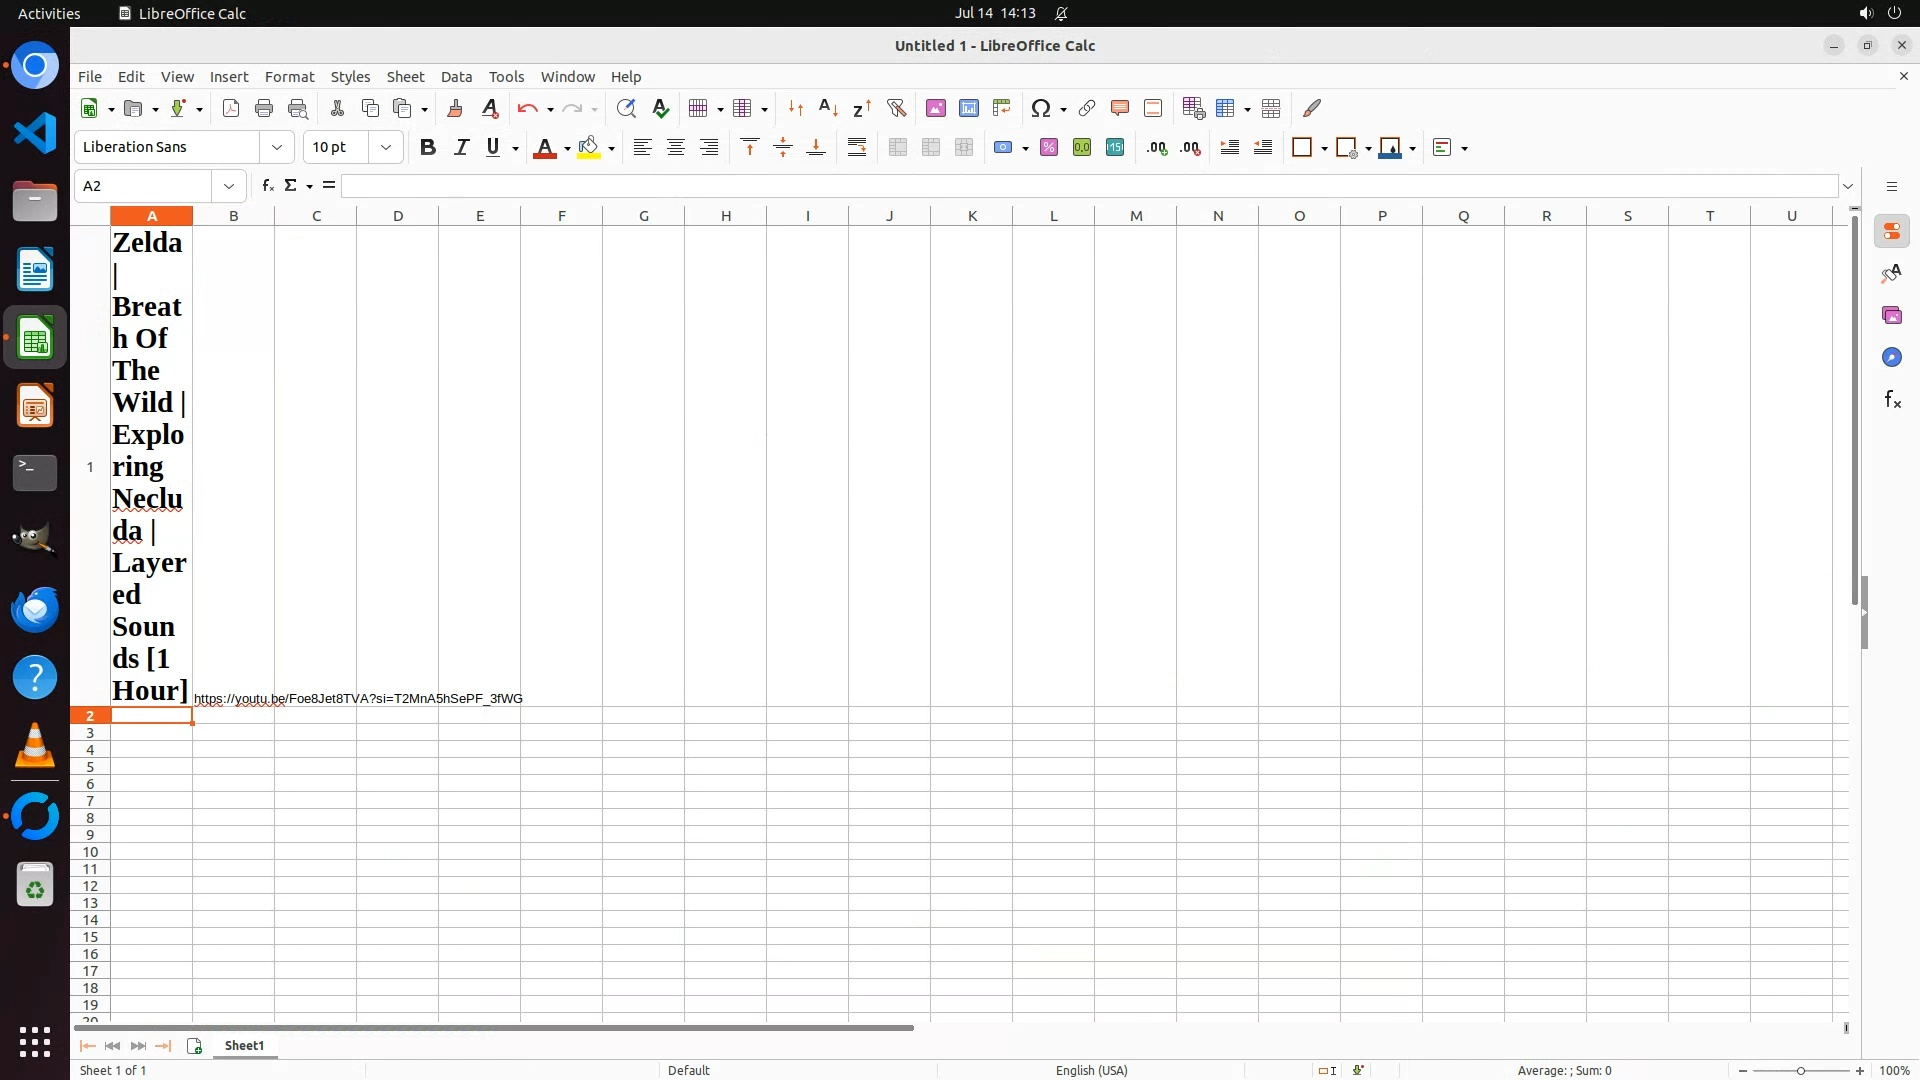Open the Navigator in the sidebar

click(1891, 357)
